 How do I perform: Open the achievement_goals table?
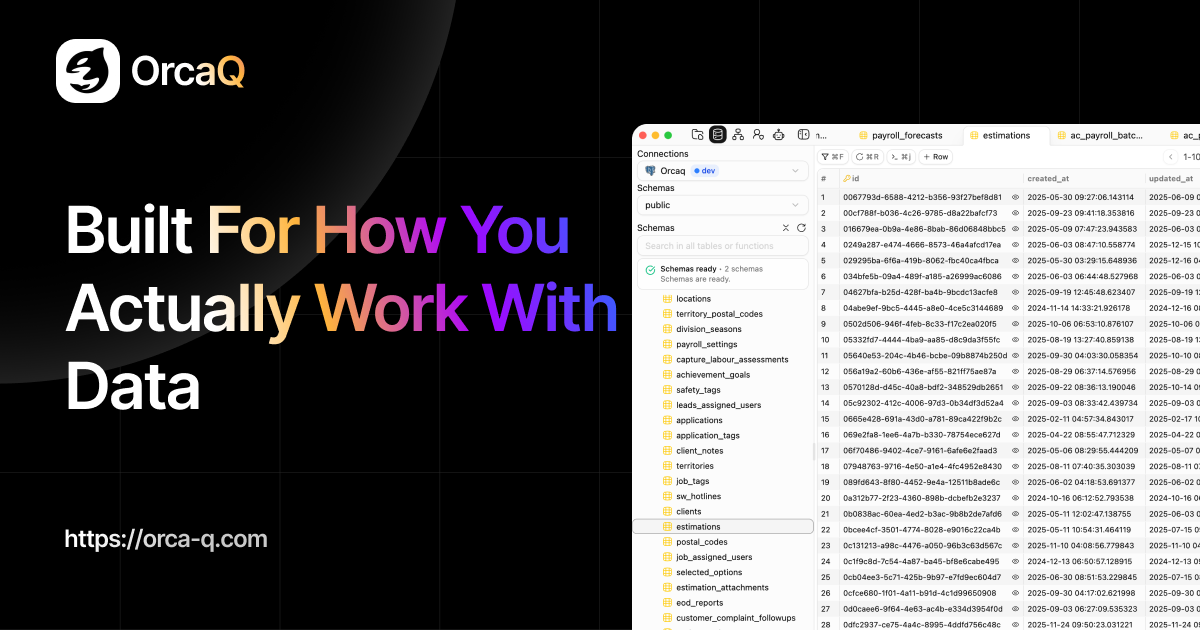pyautogui.click(x=713, y=375)
